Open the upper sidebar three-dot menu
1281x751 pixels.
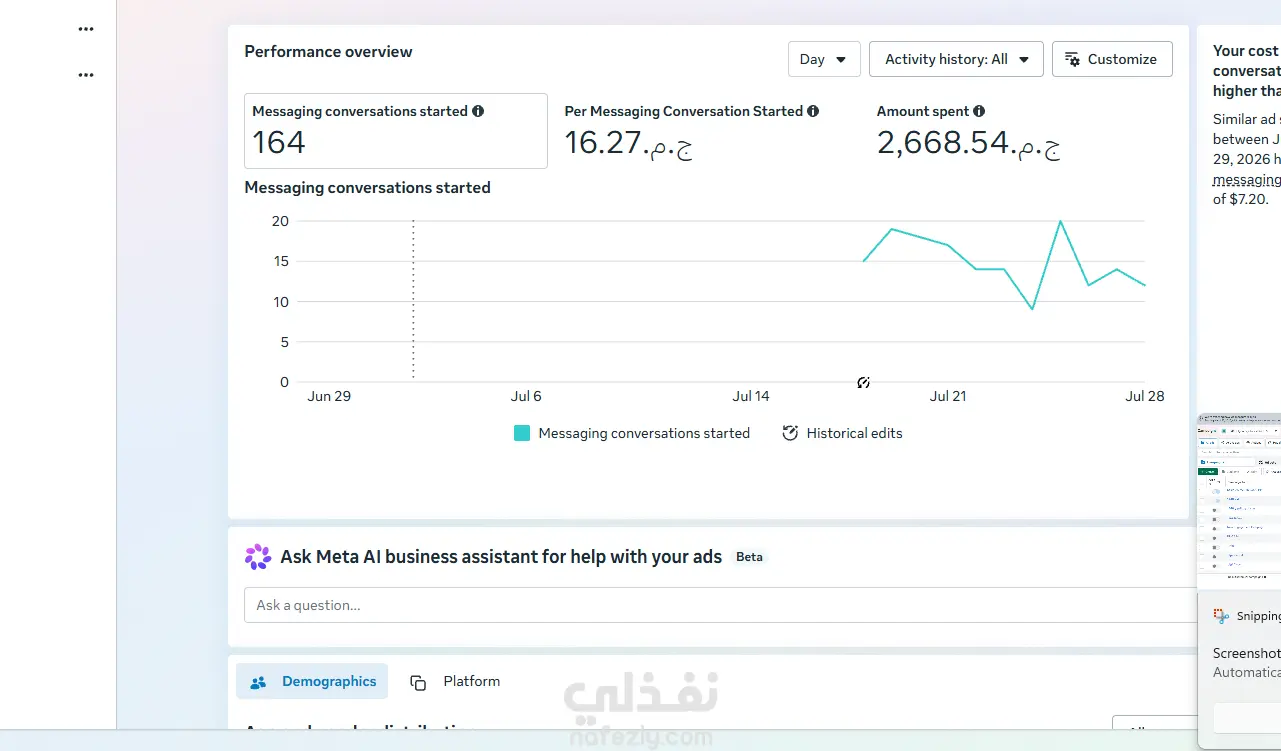[x=86, y=29]
